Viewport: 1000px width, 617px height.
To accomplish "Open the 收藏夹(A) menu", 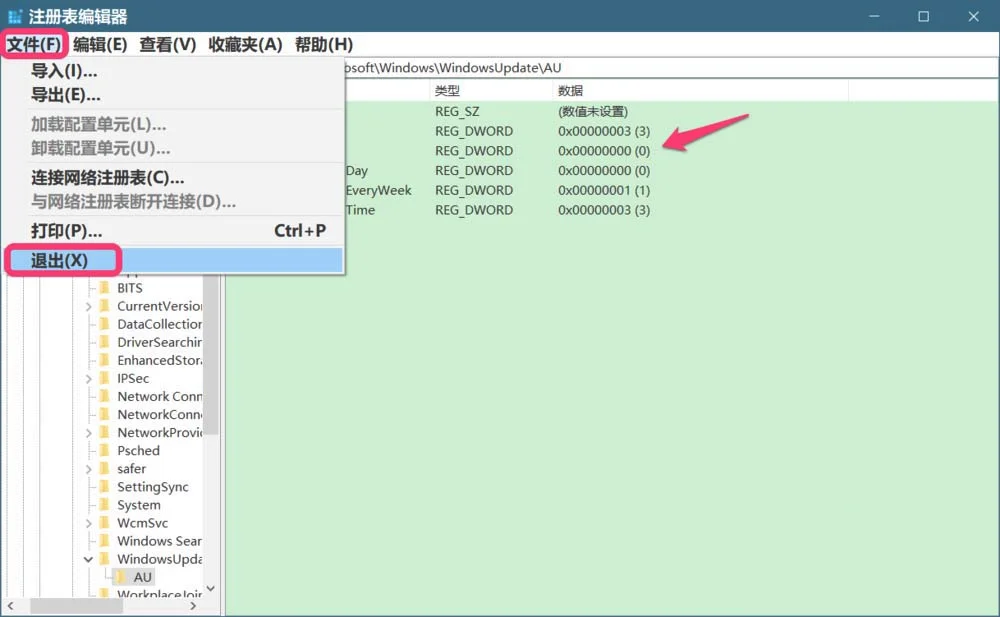I will tap(245, 45).
